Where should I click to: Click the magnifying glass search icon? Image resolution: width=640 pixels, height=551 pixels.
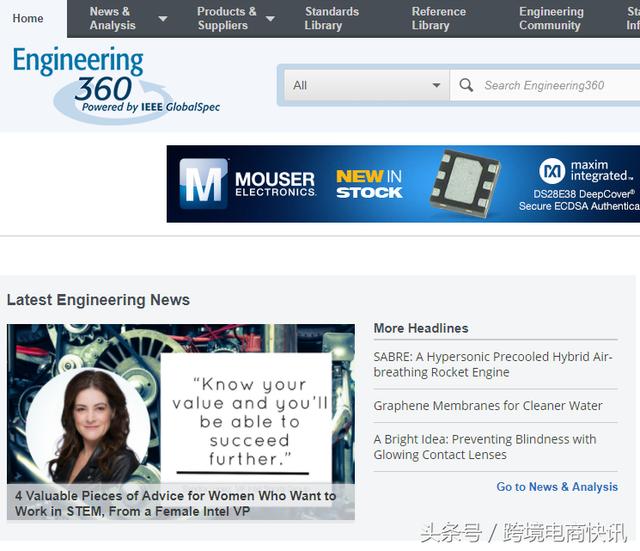466,86
